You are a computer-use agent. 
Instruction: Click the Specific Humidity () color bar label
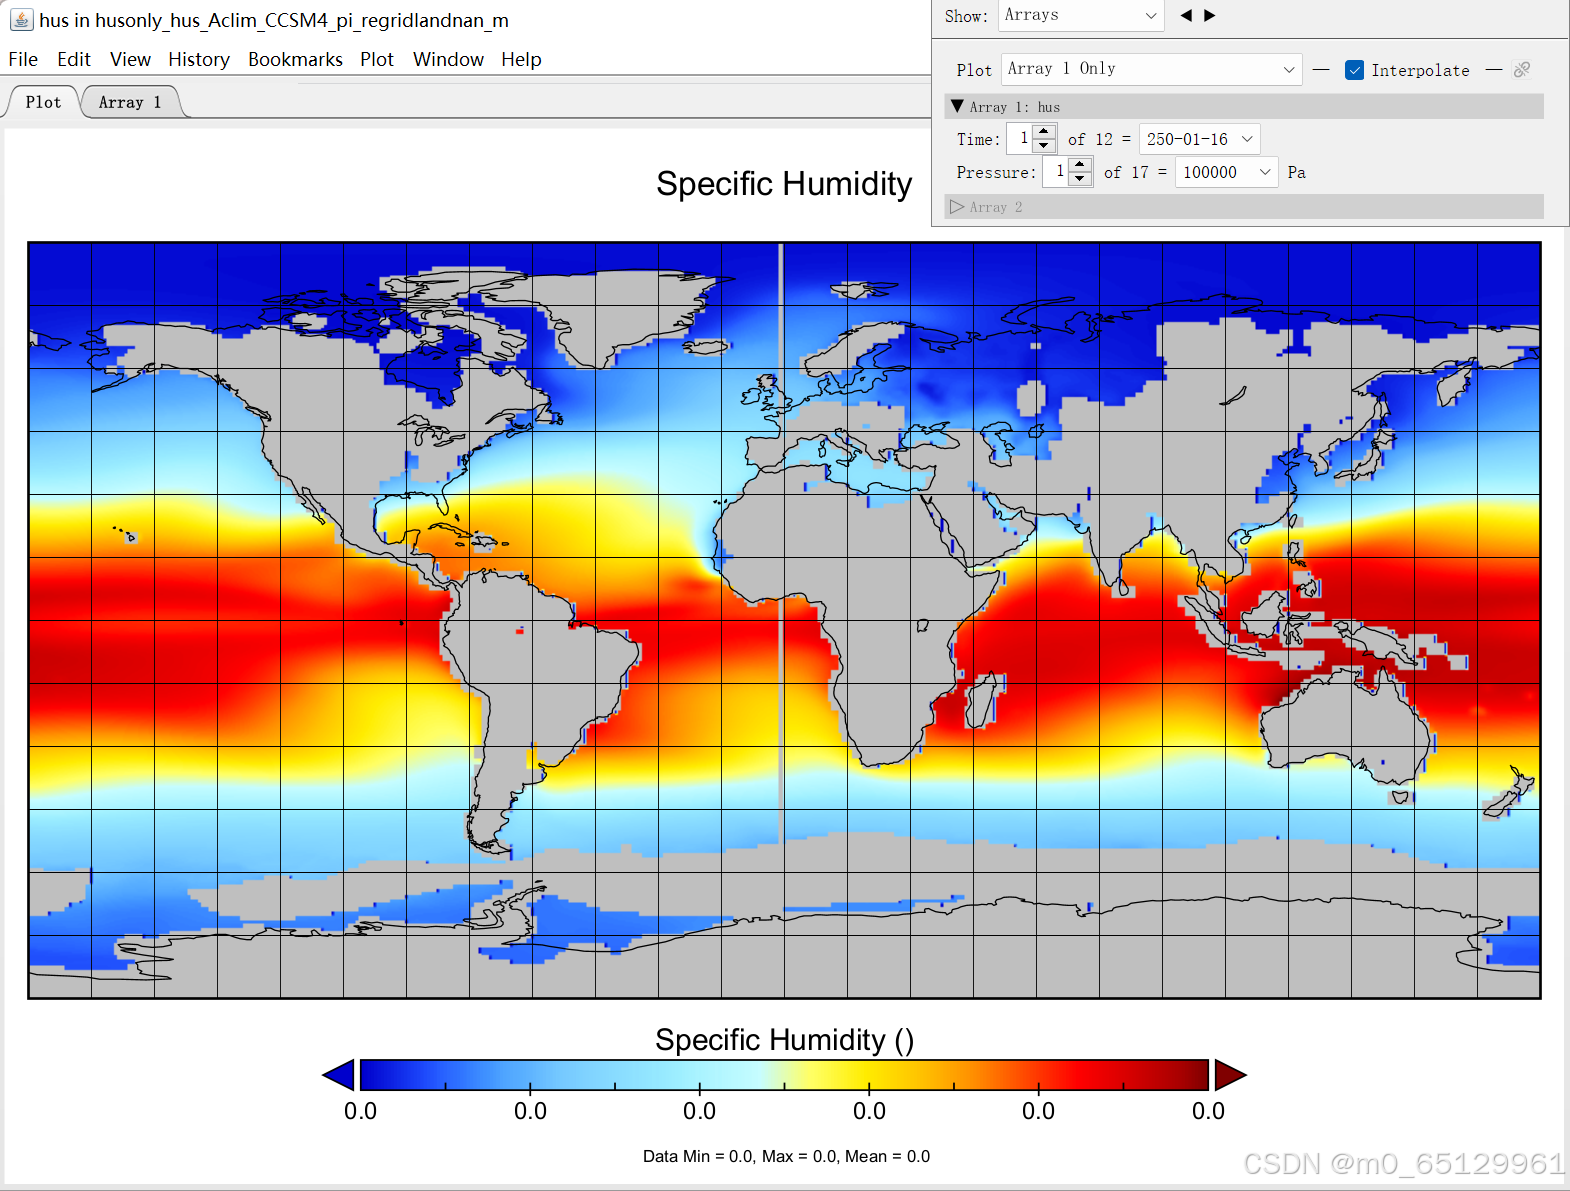coord(784,1040)
